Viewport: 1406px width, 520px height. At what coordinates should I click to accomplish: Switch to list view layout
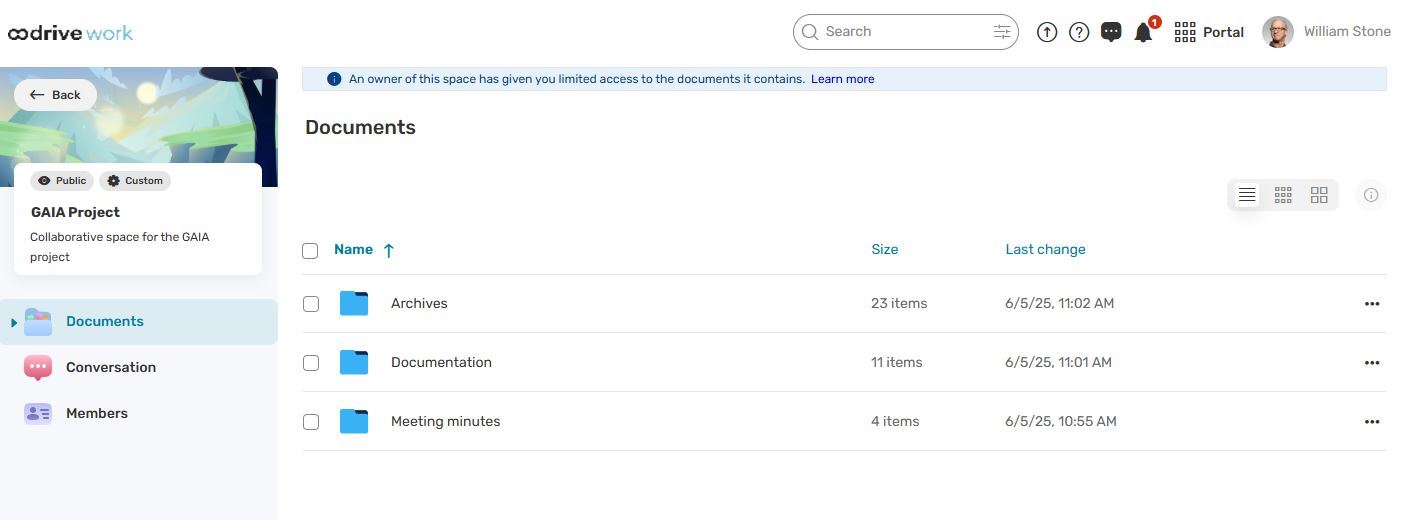point(1247,195)
